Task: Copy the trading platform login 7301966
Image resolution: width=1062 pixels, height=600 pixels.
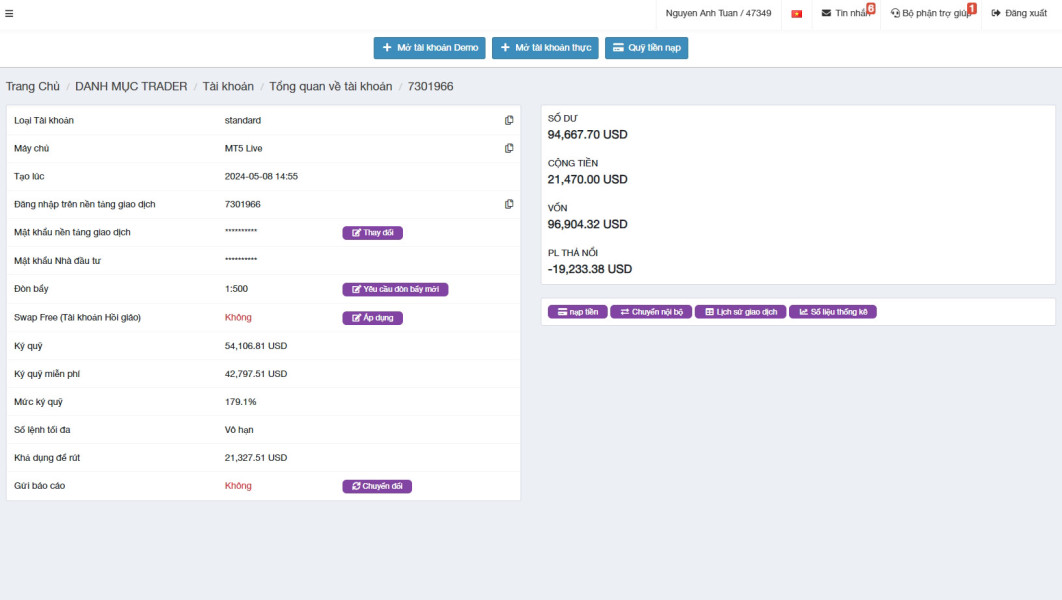Action: coord(509,204)
